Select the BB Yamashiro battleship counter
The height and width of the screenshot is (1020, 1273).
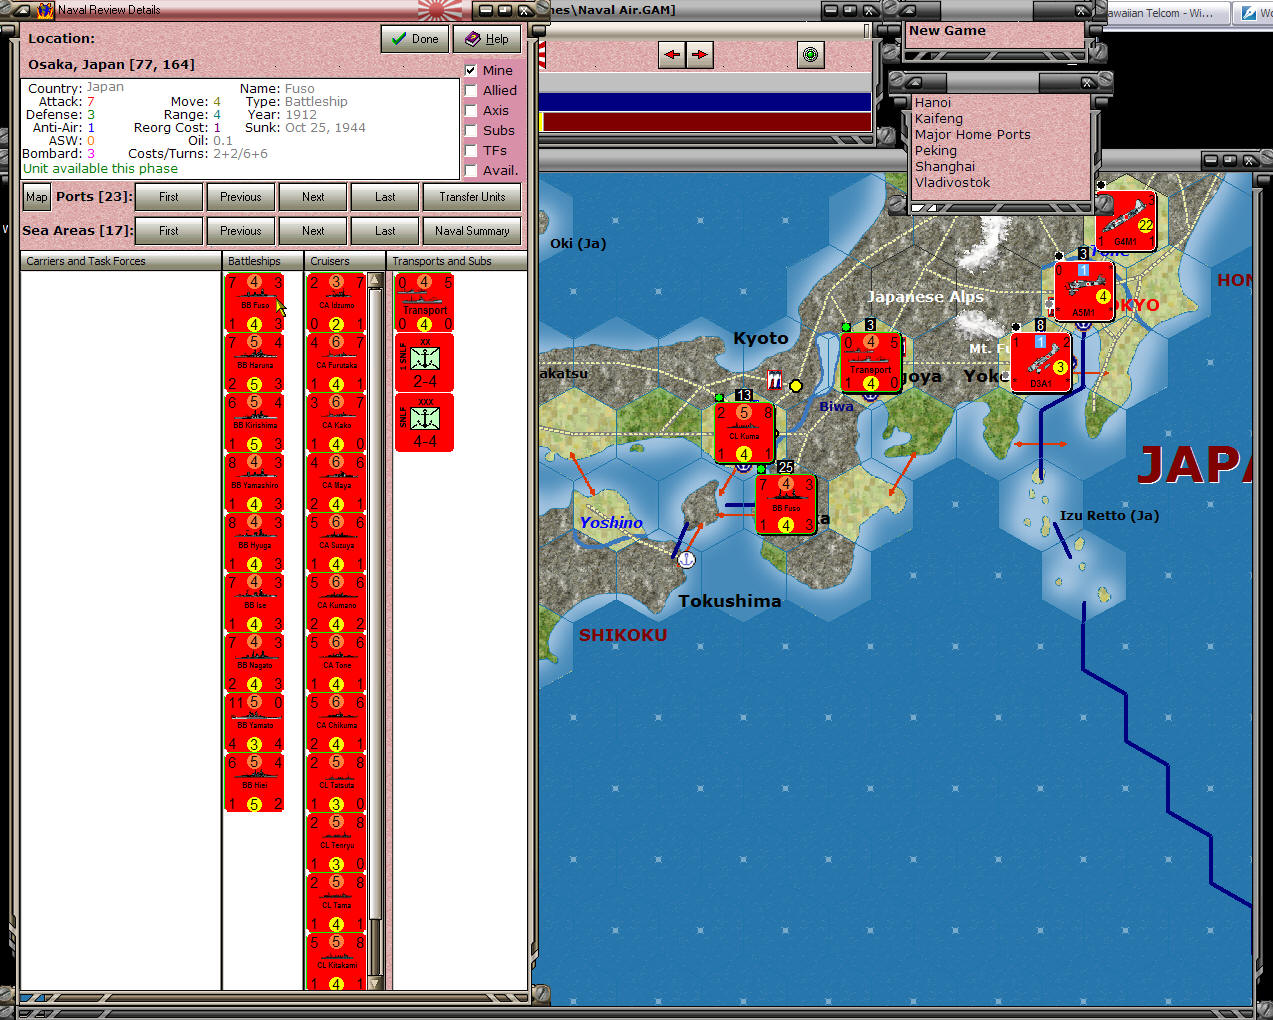(x=254, y=482)
